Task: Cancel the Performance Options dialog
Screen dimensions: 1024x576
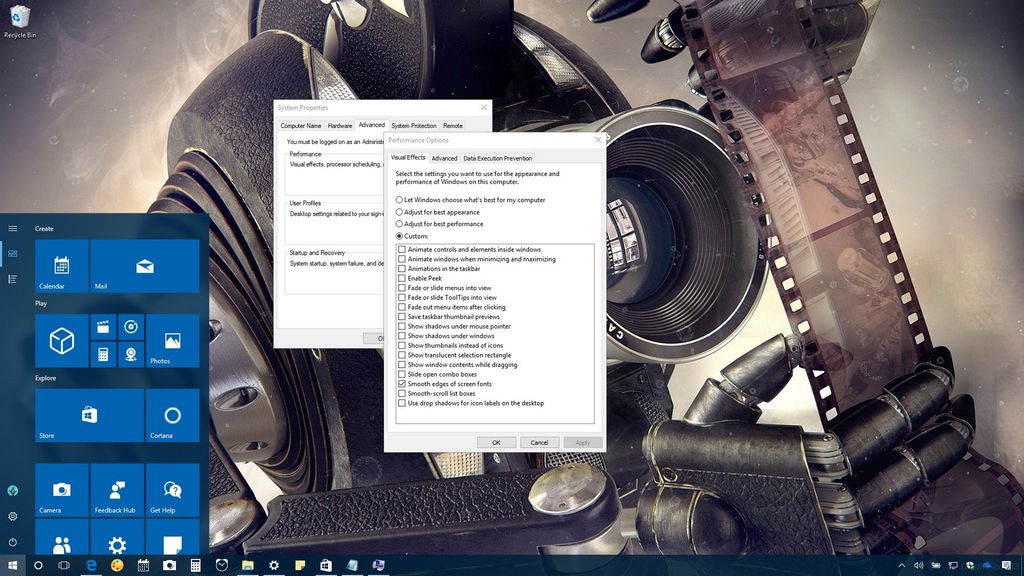Action: pyautogui.click(x=539, y=442)
